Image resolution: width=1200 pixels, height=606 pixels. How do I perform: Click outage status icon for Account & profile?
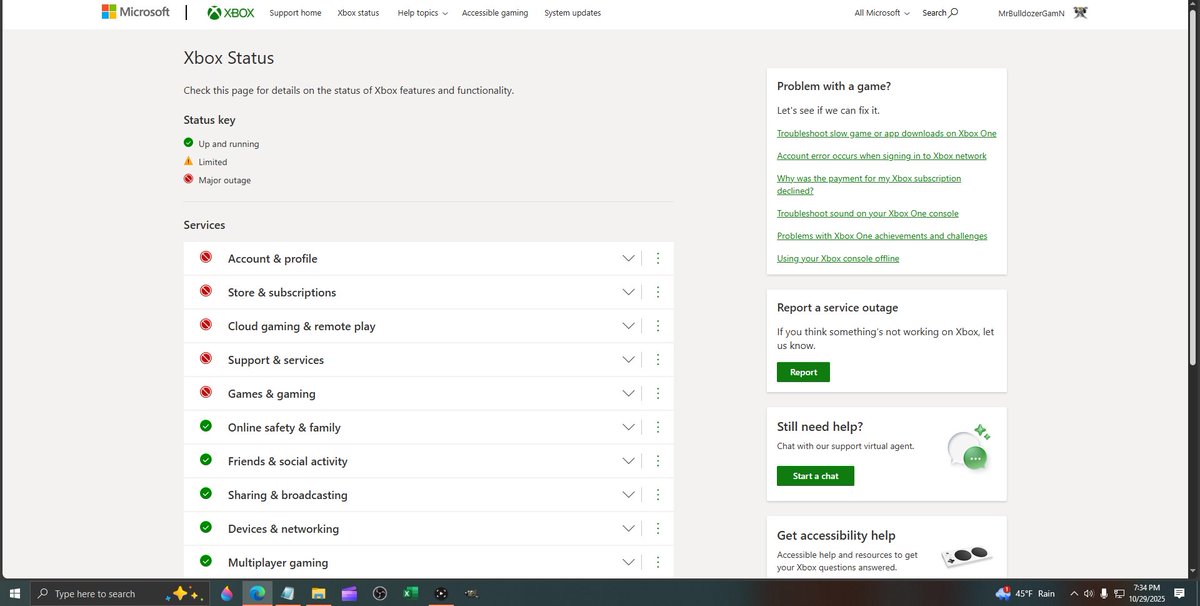205,257
